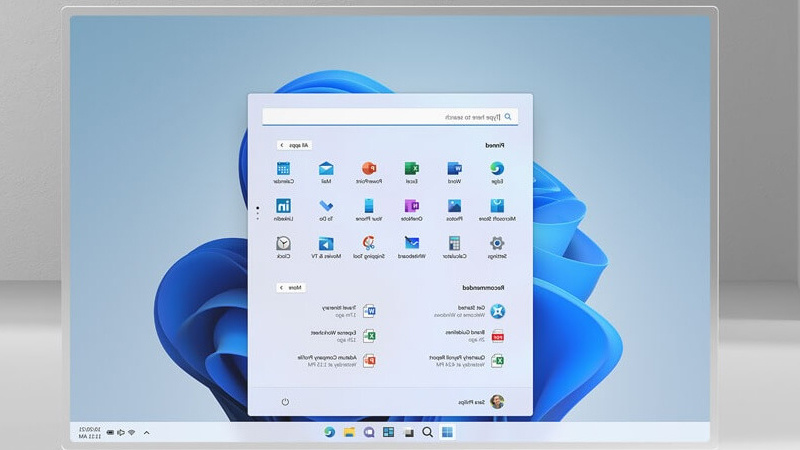Open the To Do app
The image size is (800, 450).
[326, 210]
